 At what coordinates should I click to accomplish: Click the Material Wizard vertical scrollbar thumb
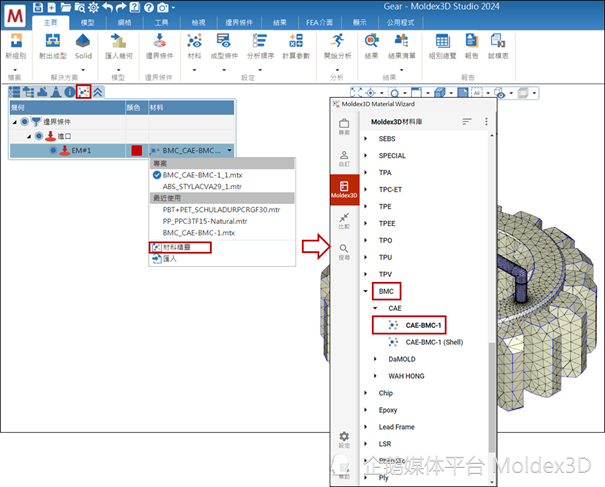click(x=492, y=397)
